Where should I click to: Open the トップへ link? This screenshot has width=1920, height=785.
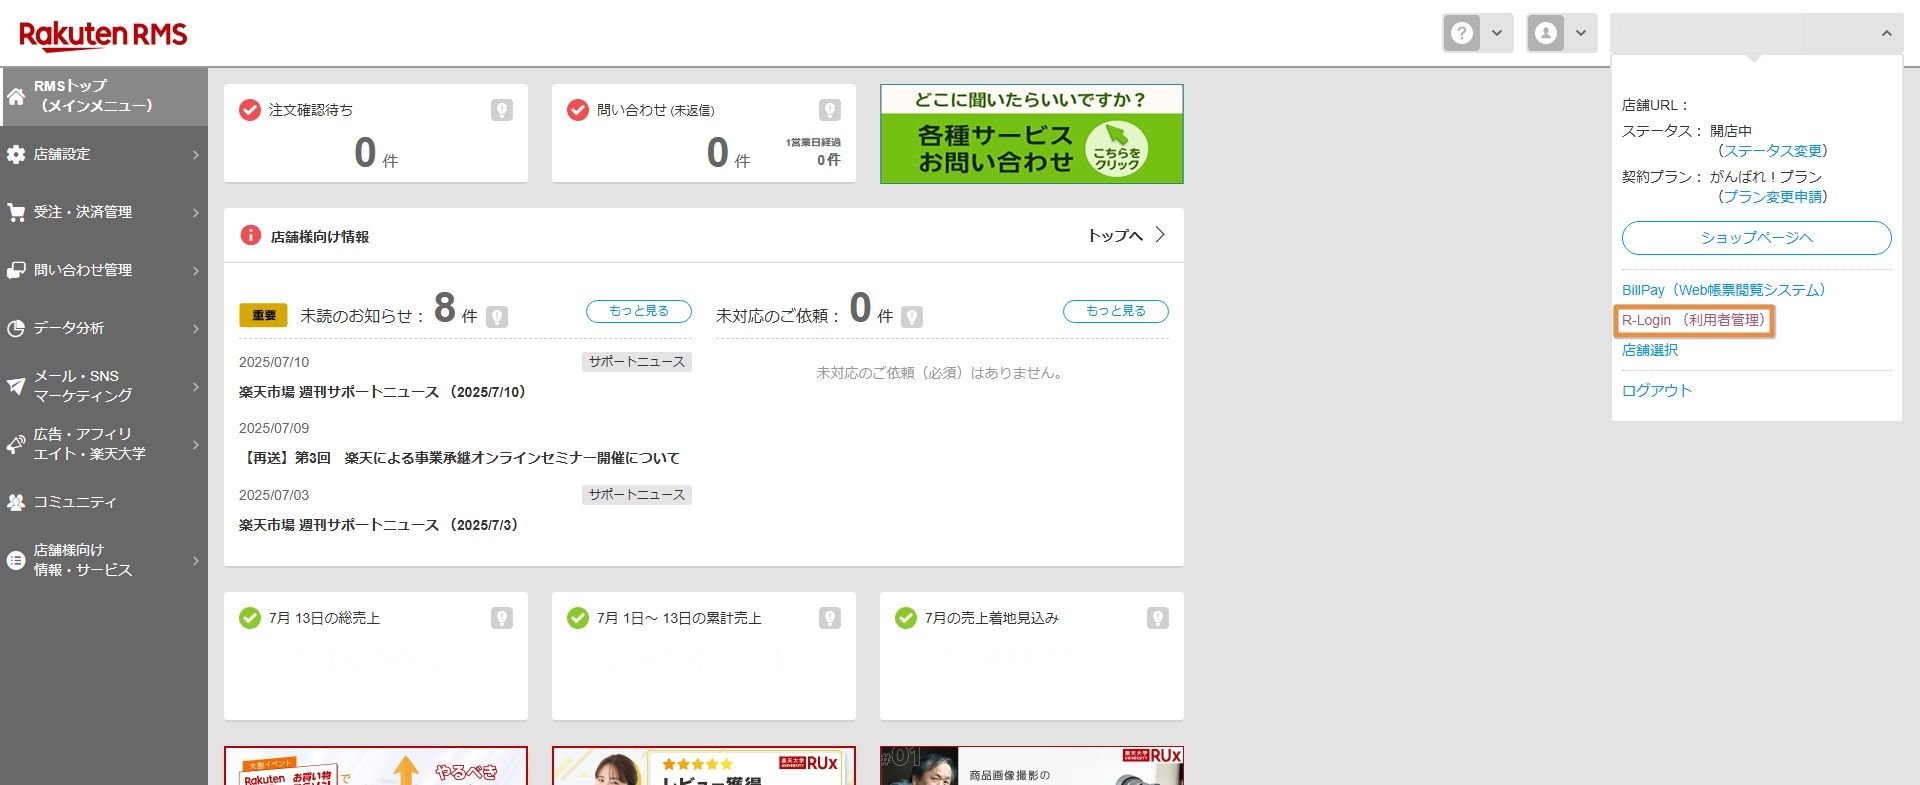[x=1127, y=235]
